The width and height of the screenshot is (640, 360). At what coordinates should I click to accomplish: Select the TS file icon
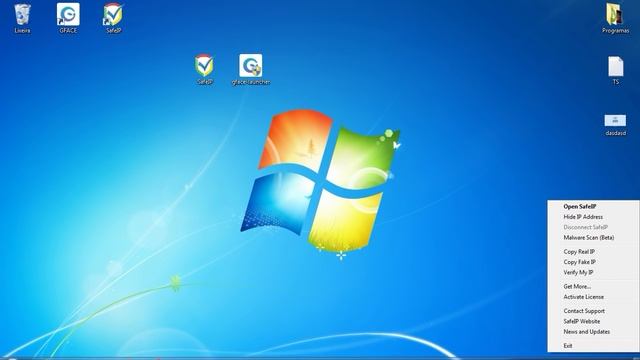(616, 70)
